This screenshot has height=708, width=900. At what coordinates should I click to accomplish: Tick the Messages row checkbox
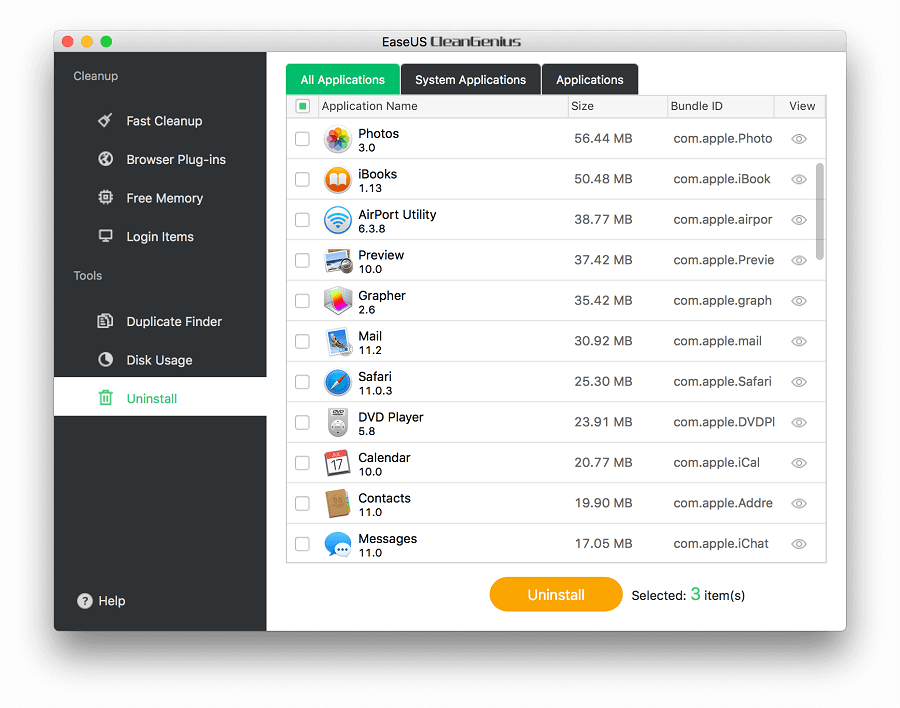coord(302,544)
